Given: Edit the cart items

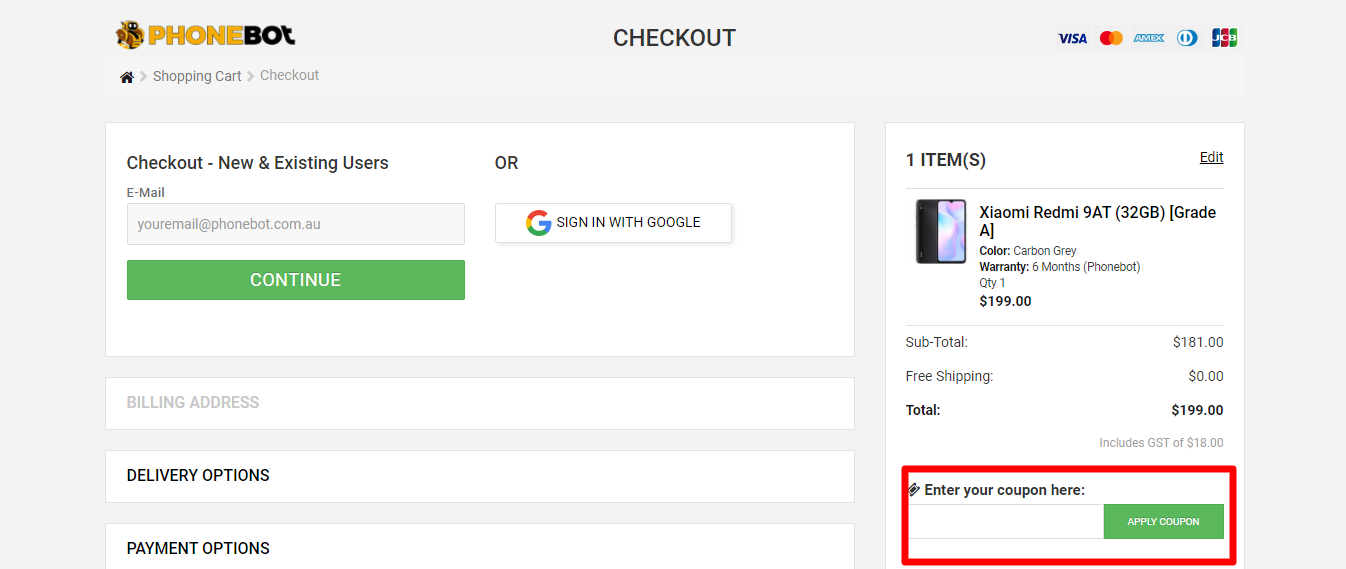Looking at the screenshot, I should pyautogui.click(x=1211, y=157).
